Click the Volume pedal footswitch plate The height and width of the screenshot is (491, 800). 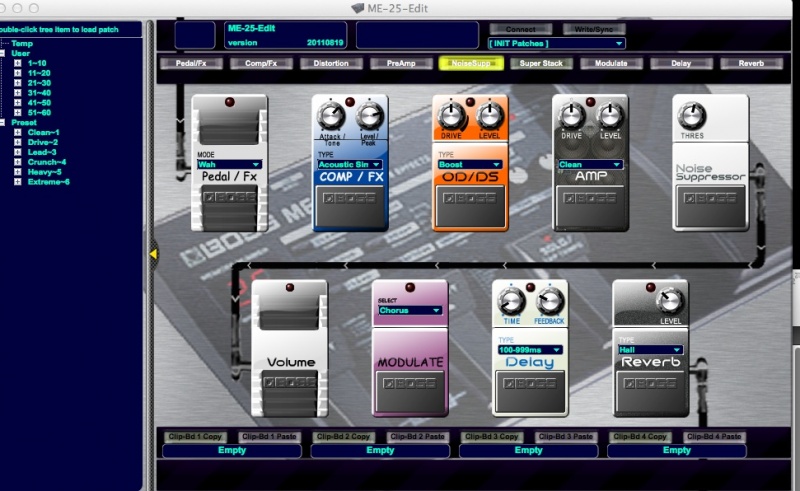click(x=290, y=394)
